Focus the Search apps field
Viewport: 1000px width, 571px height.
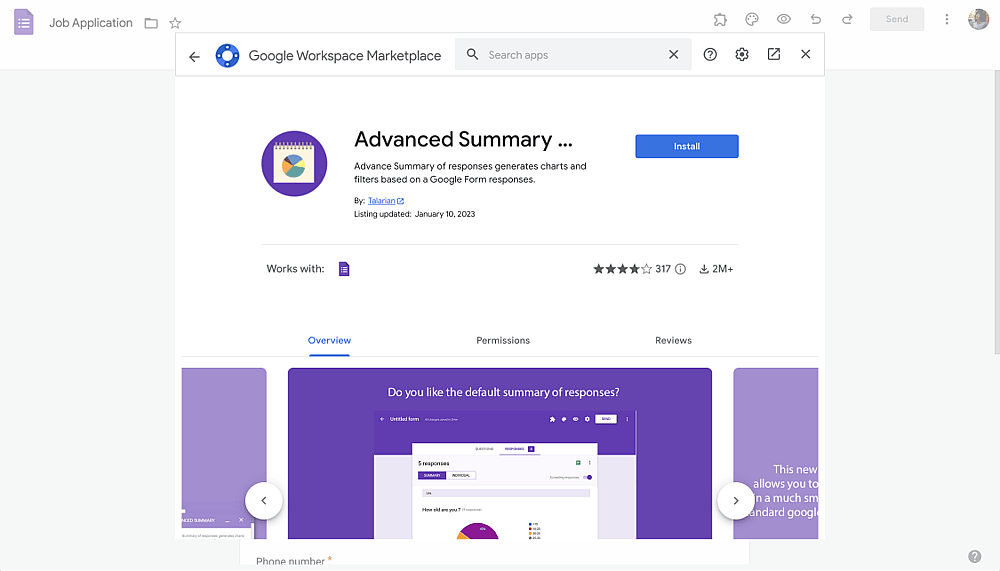click(x=573, y=54)
